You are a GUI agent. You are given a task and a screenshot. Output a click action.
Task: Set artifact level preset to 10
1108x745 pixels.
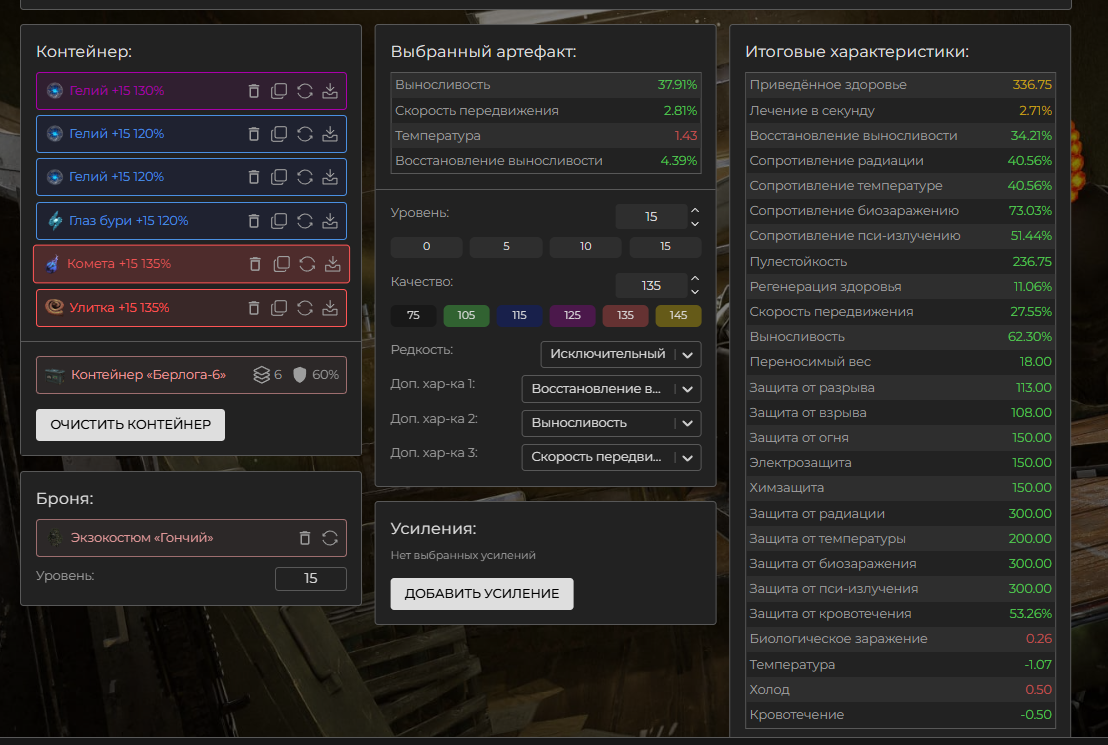click(x=585, y=247)
